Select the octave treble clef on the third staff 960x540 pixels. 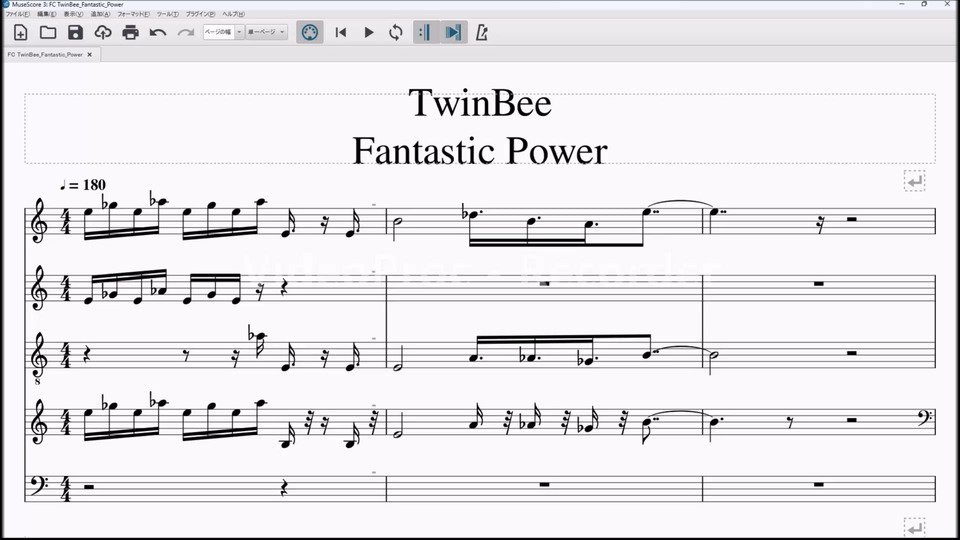[x=40, y=358]
